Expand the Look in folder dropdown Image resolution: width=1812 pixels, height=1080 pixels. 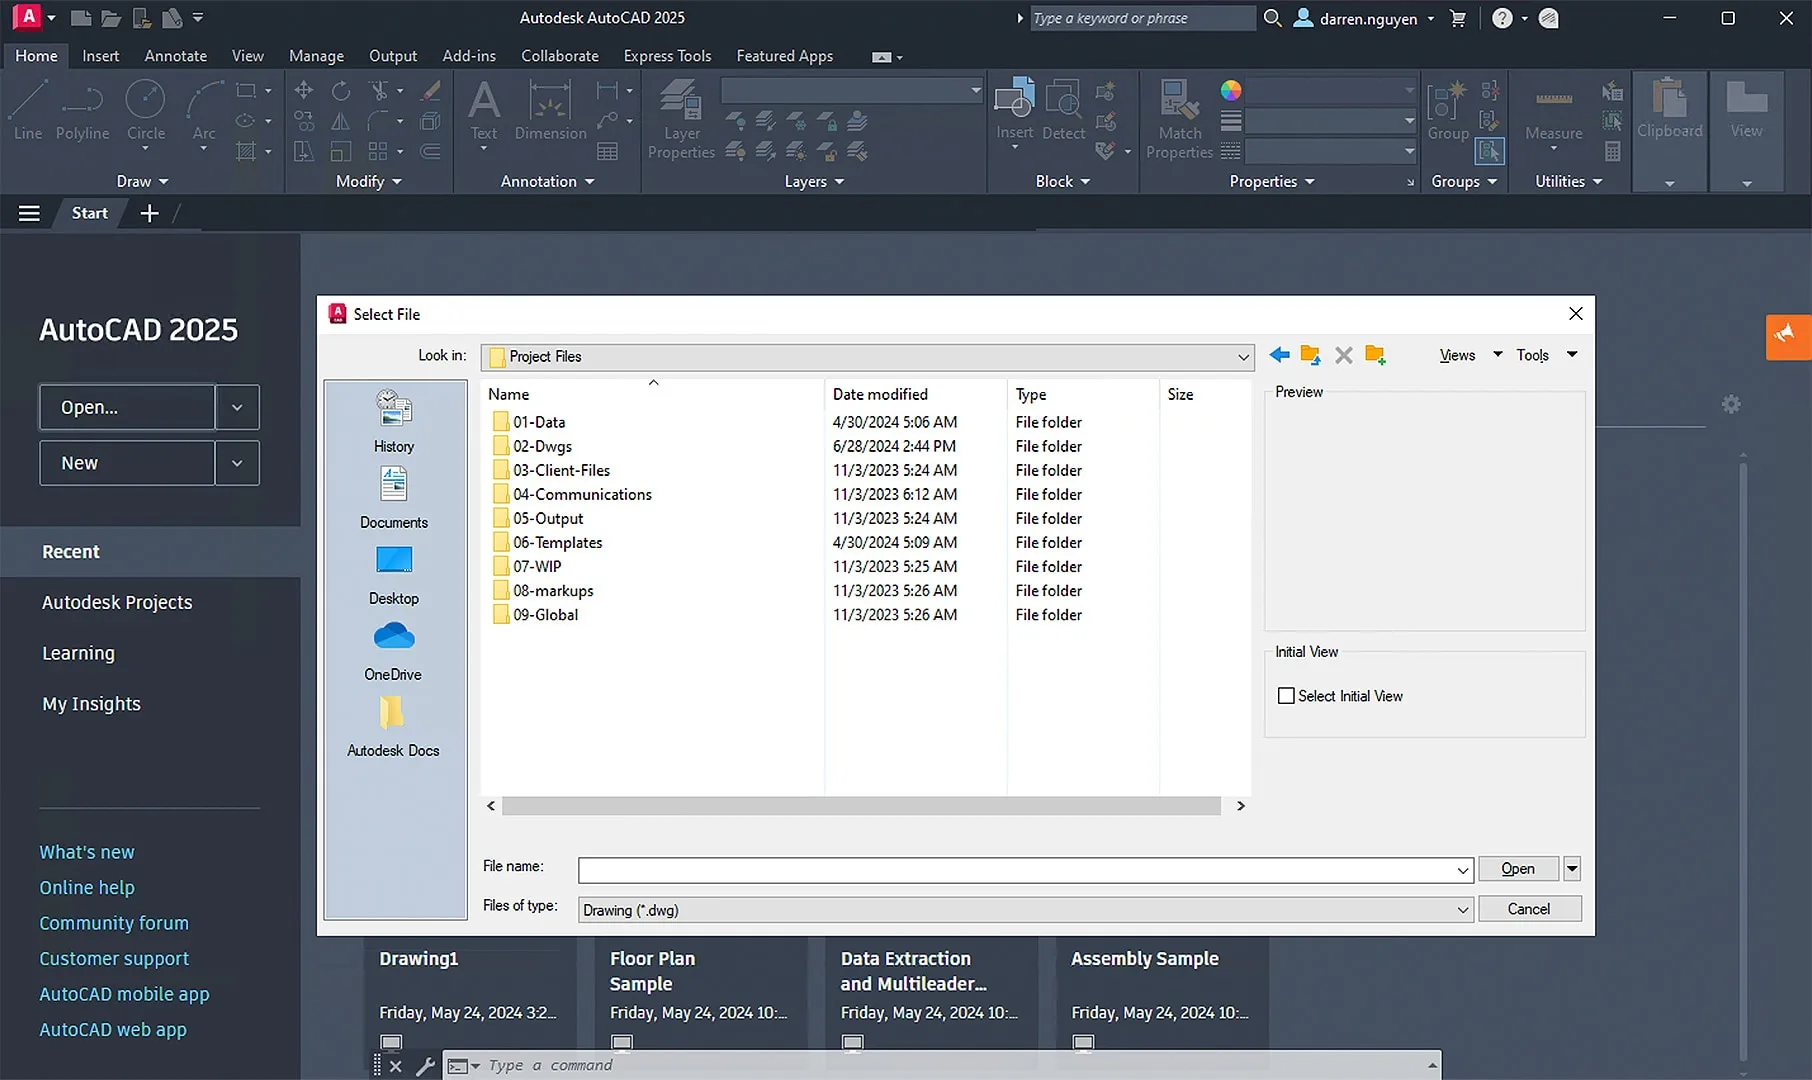coord(1243,356)
